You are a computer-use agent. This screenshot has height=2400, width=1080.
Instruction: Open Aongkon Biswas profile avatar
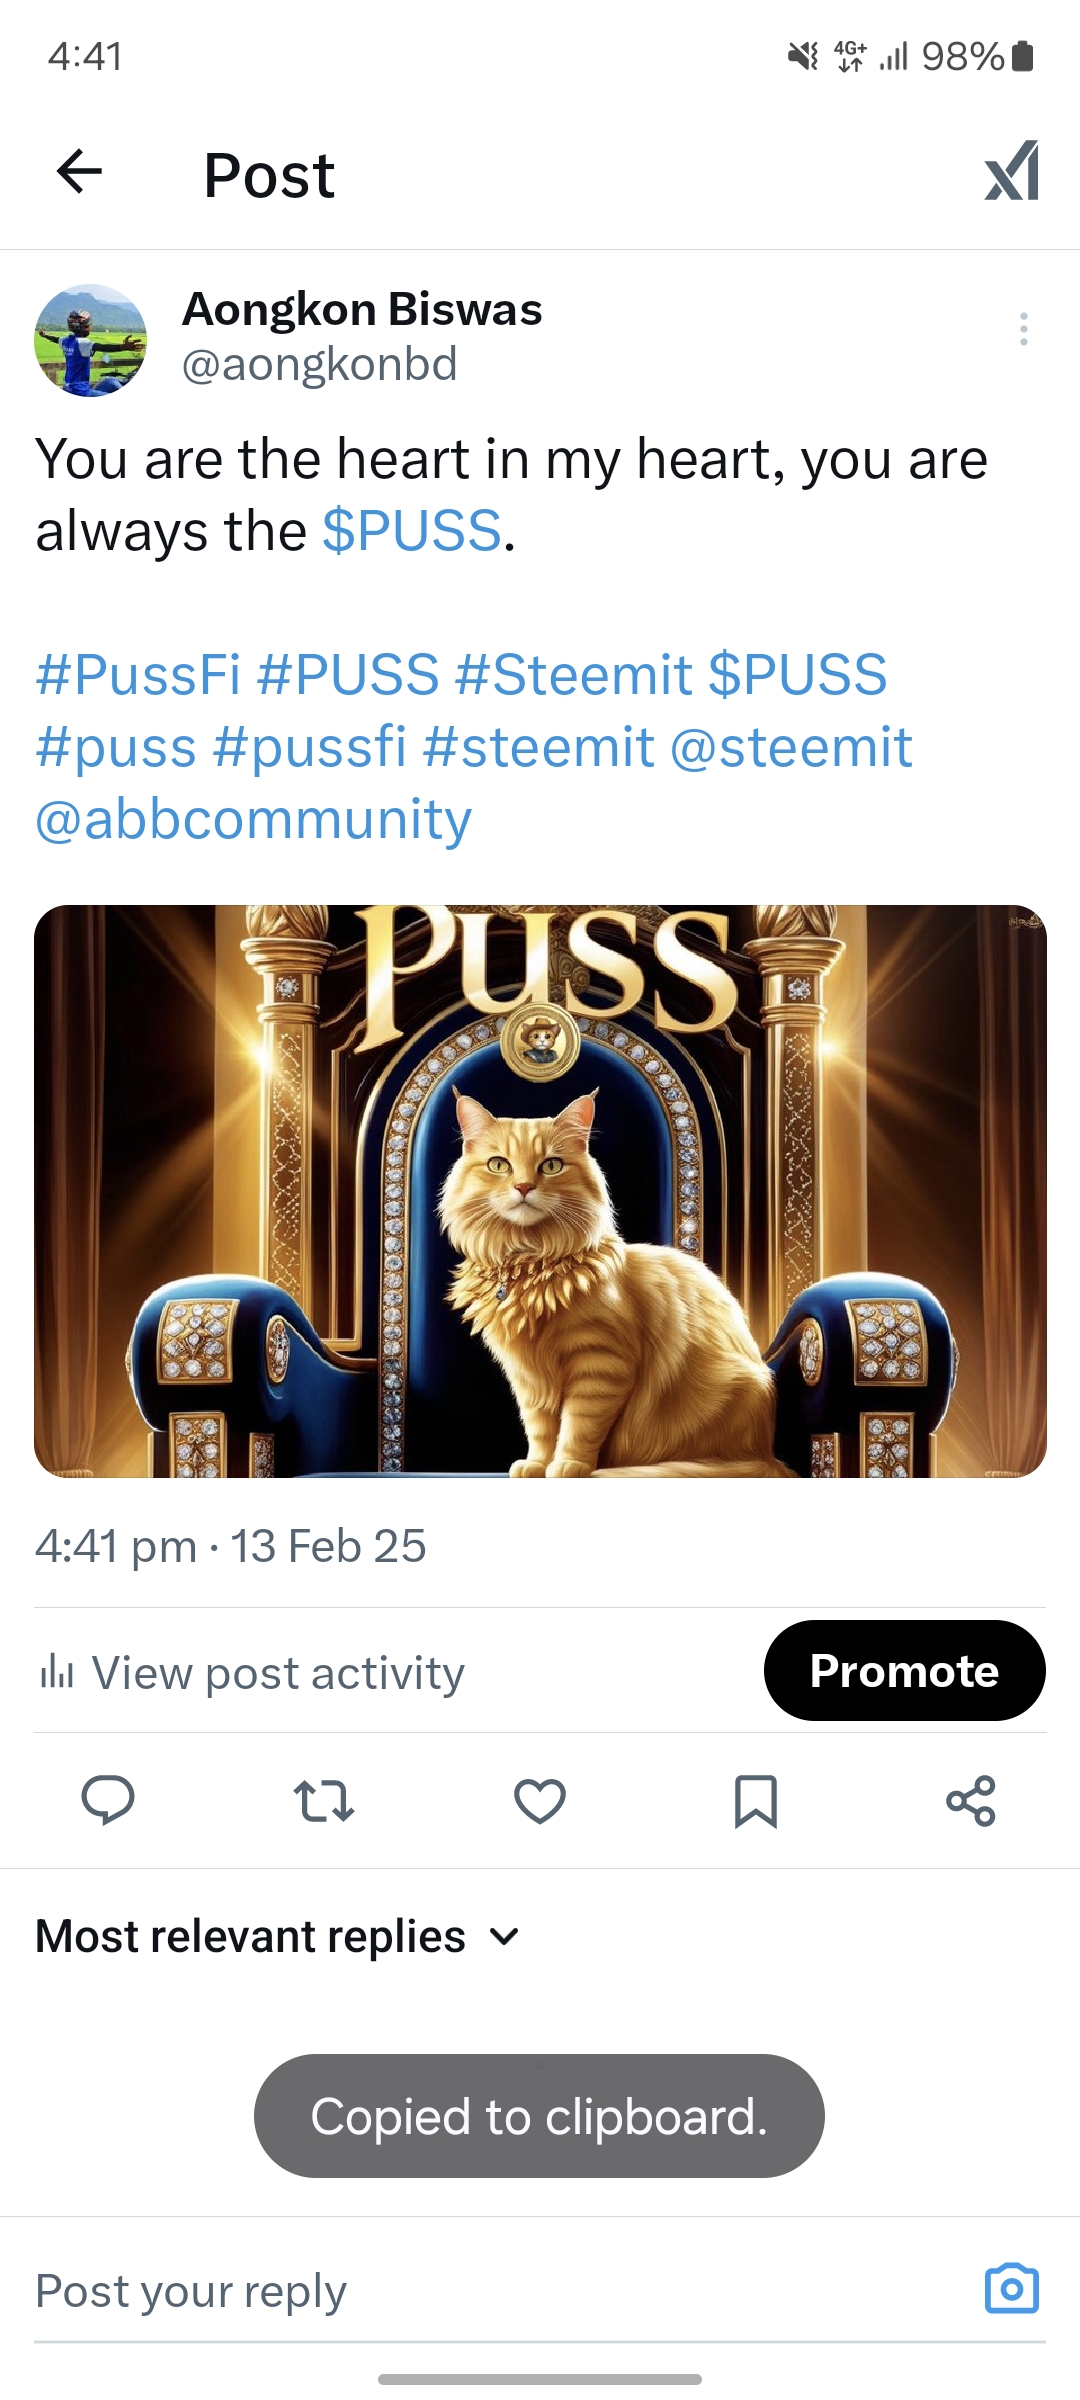pyautogui.click(x=91, y=340)
